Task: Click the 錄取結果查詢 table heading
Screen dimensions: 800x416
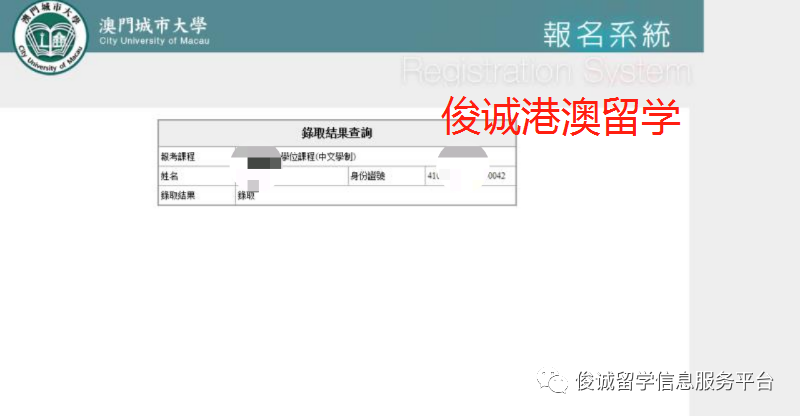Action: tap(337, 133)
